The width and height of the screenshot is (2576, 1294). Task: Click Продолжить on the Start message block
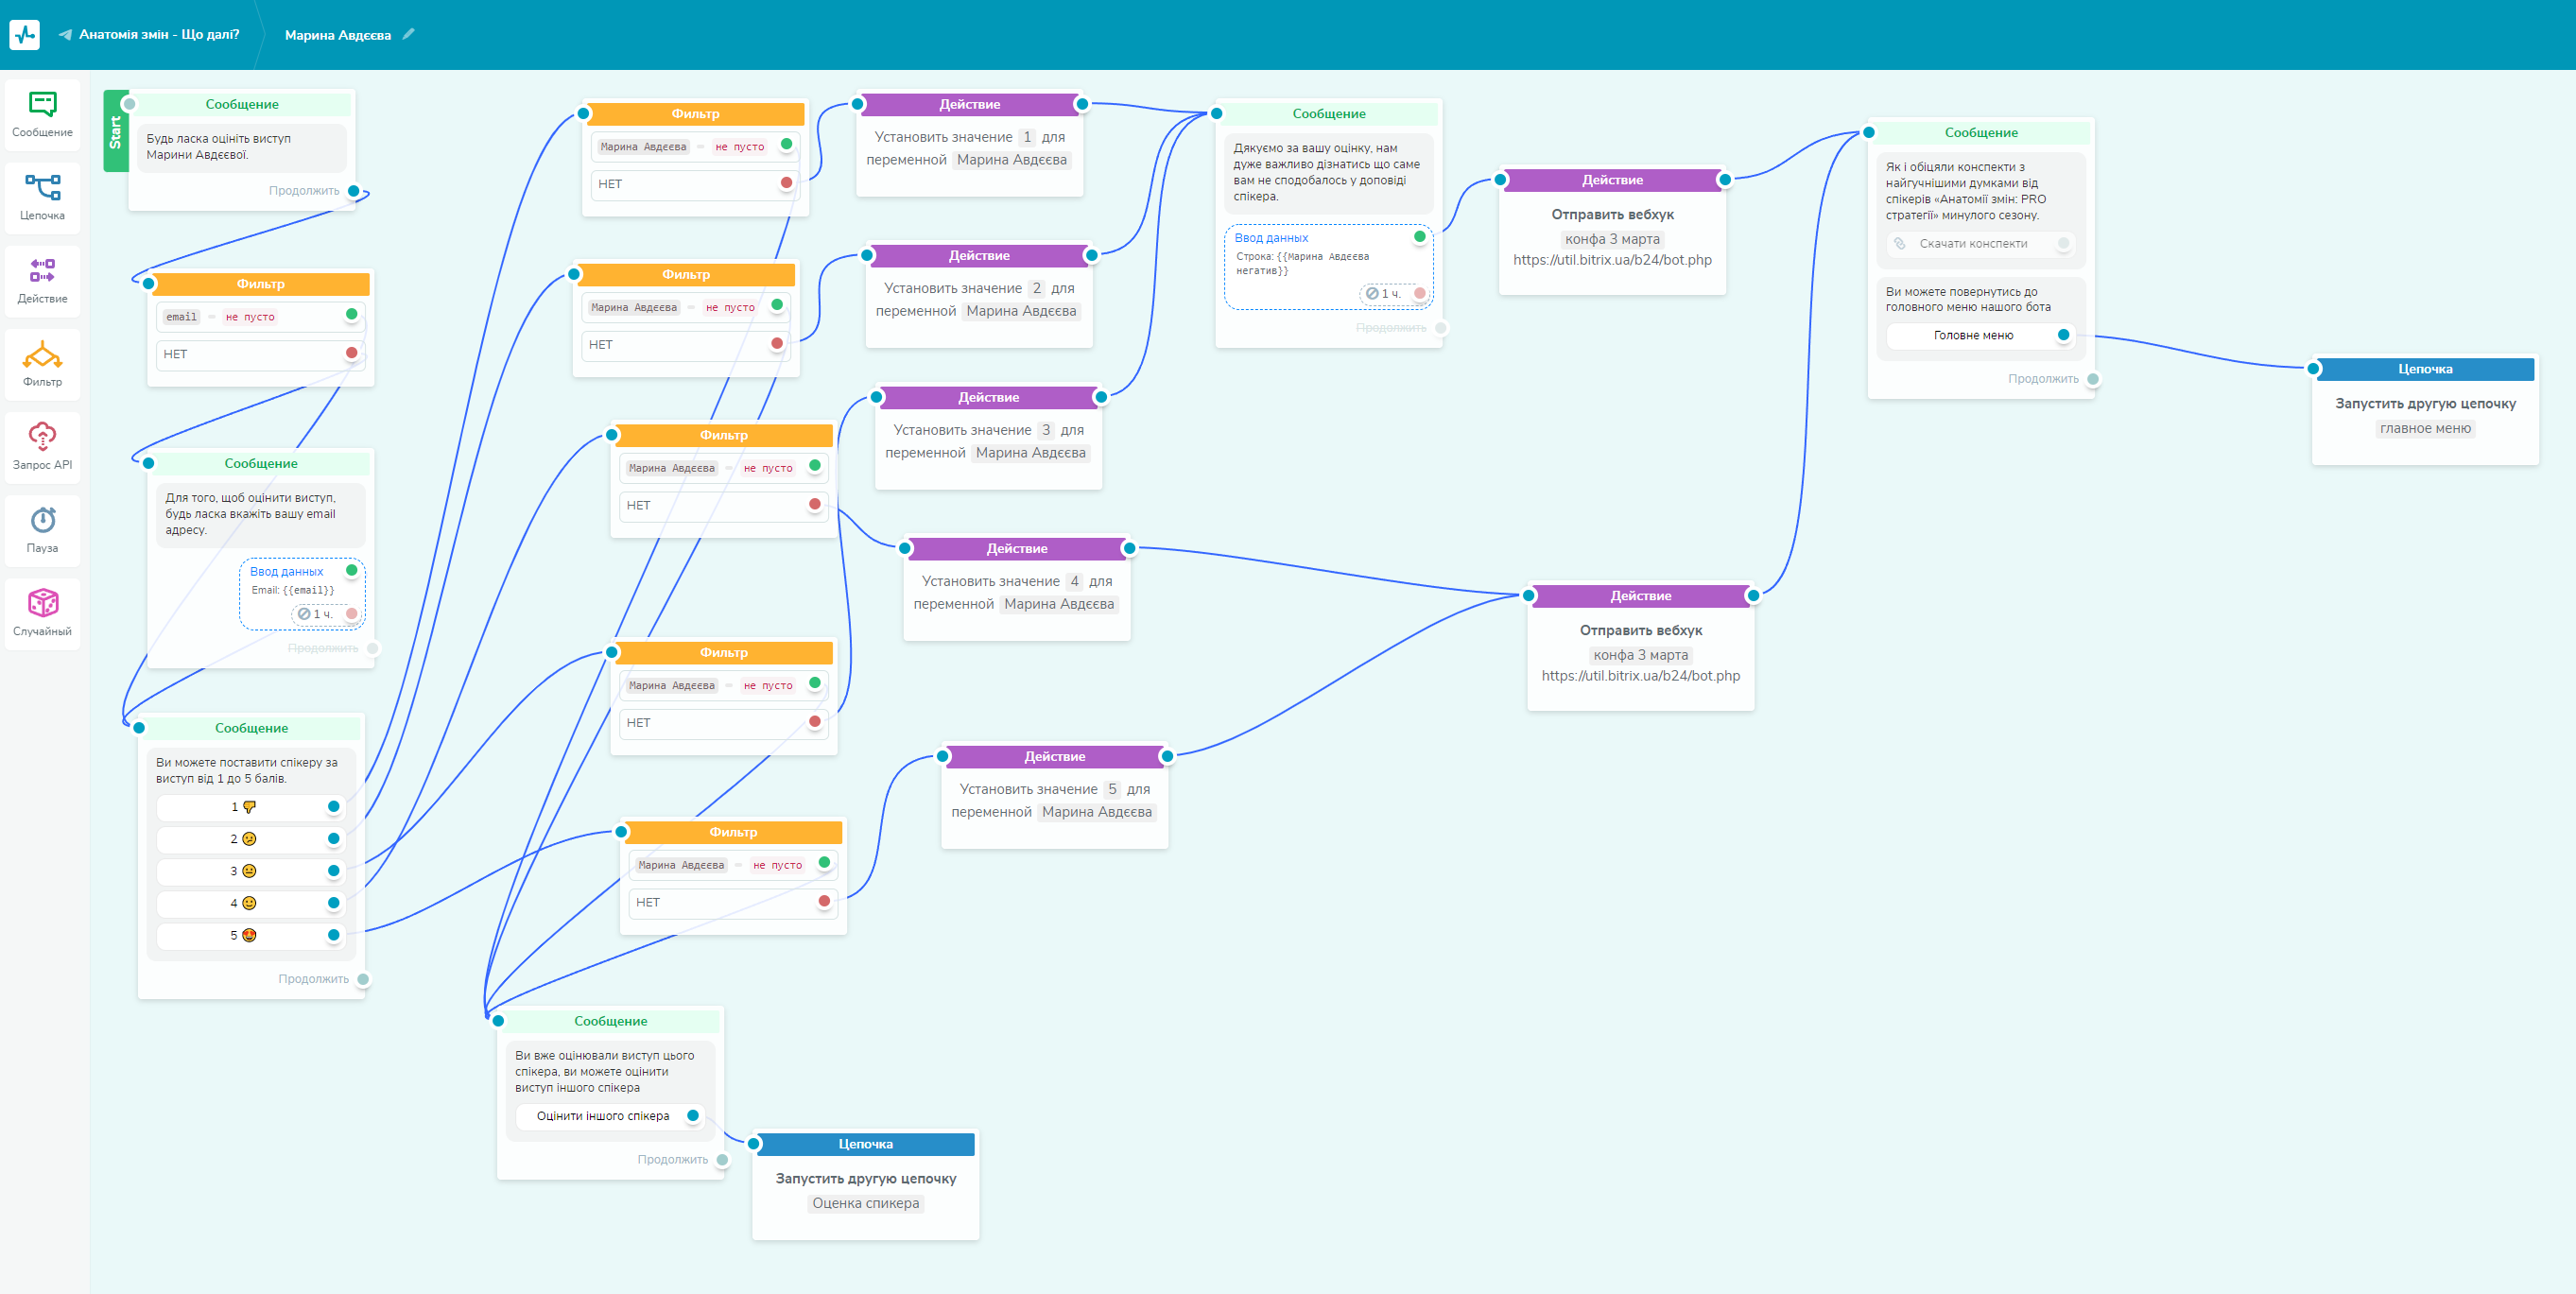click(303, 191)
